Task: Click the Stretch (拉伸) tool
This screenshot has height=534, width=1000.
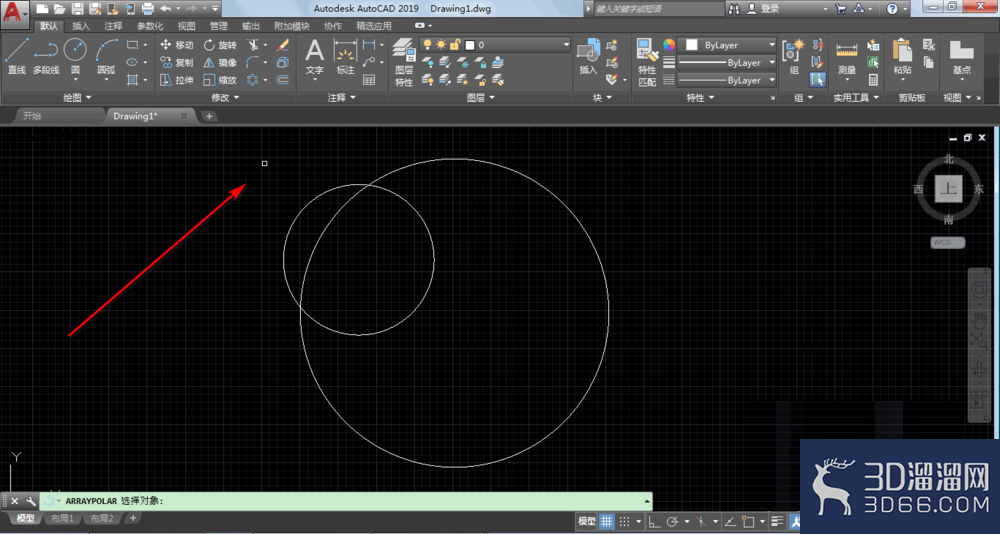Action: [177, 80]
